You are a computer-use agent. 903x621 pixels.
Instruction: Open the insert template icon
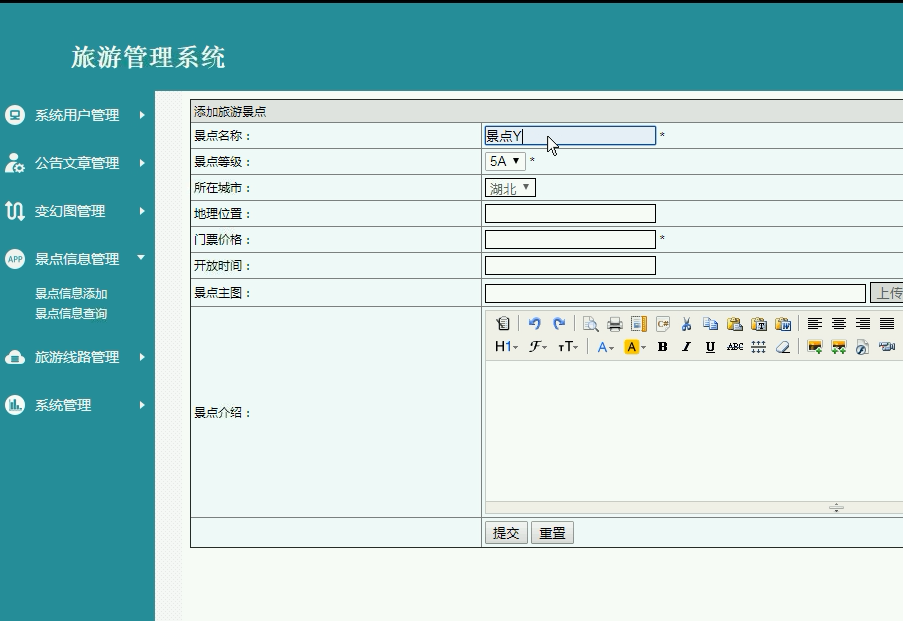(x=639, y=324)
